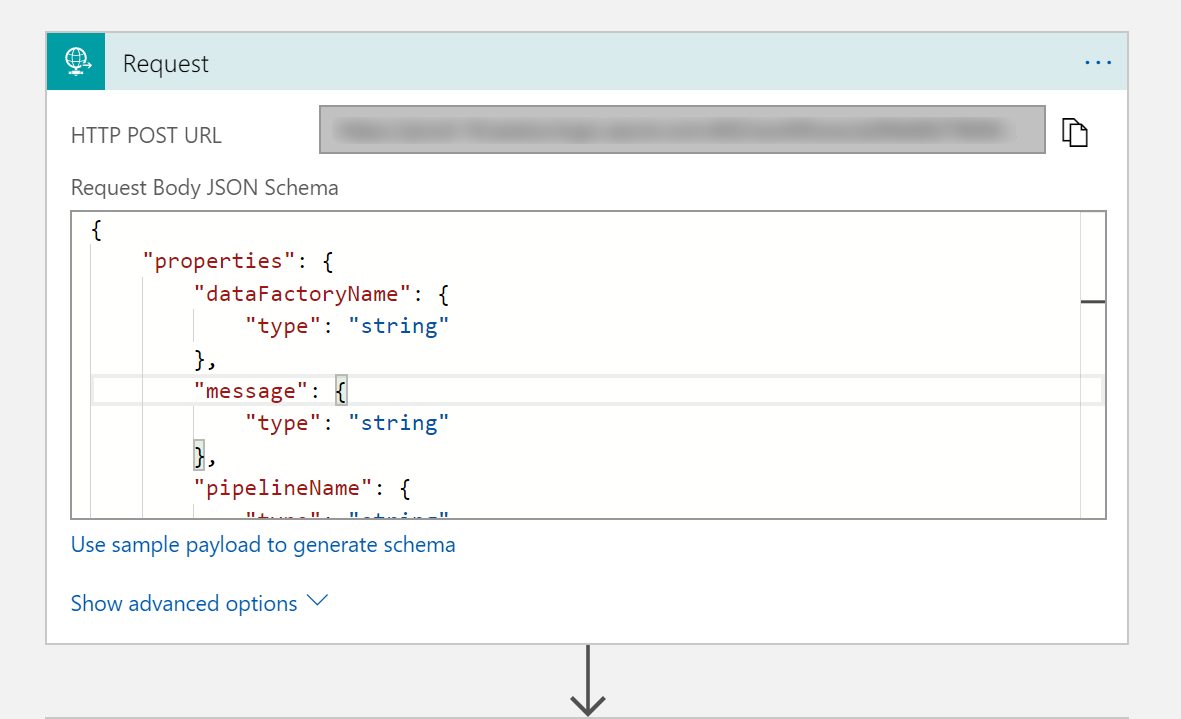Click the three blue dots in header
Viewport: 1181px width, 719px height.
pos(1098,61)
